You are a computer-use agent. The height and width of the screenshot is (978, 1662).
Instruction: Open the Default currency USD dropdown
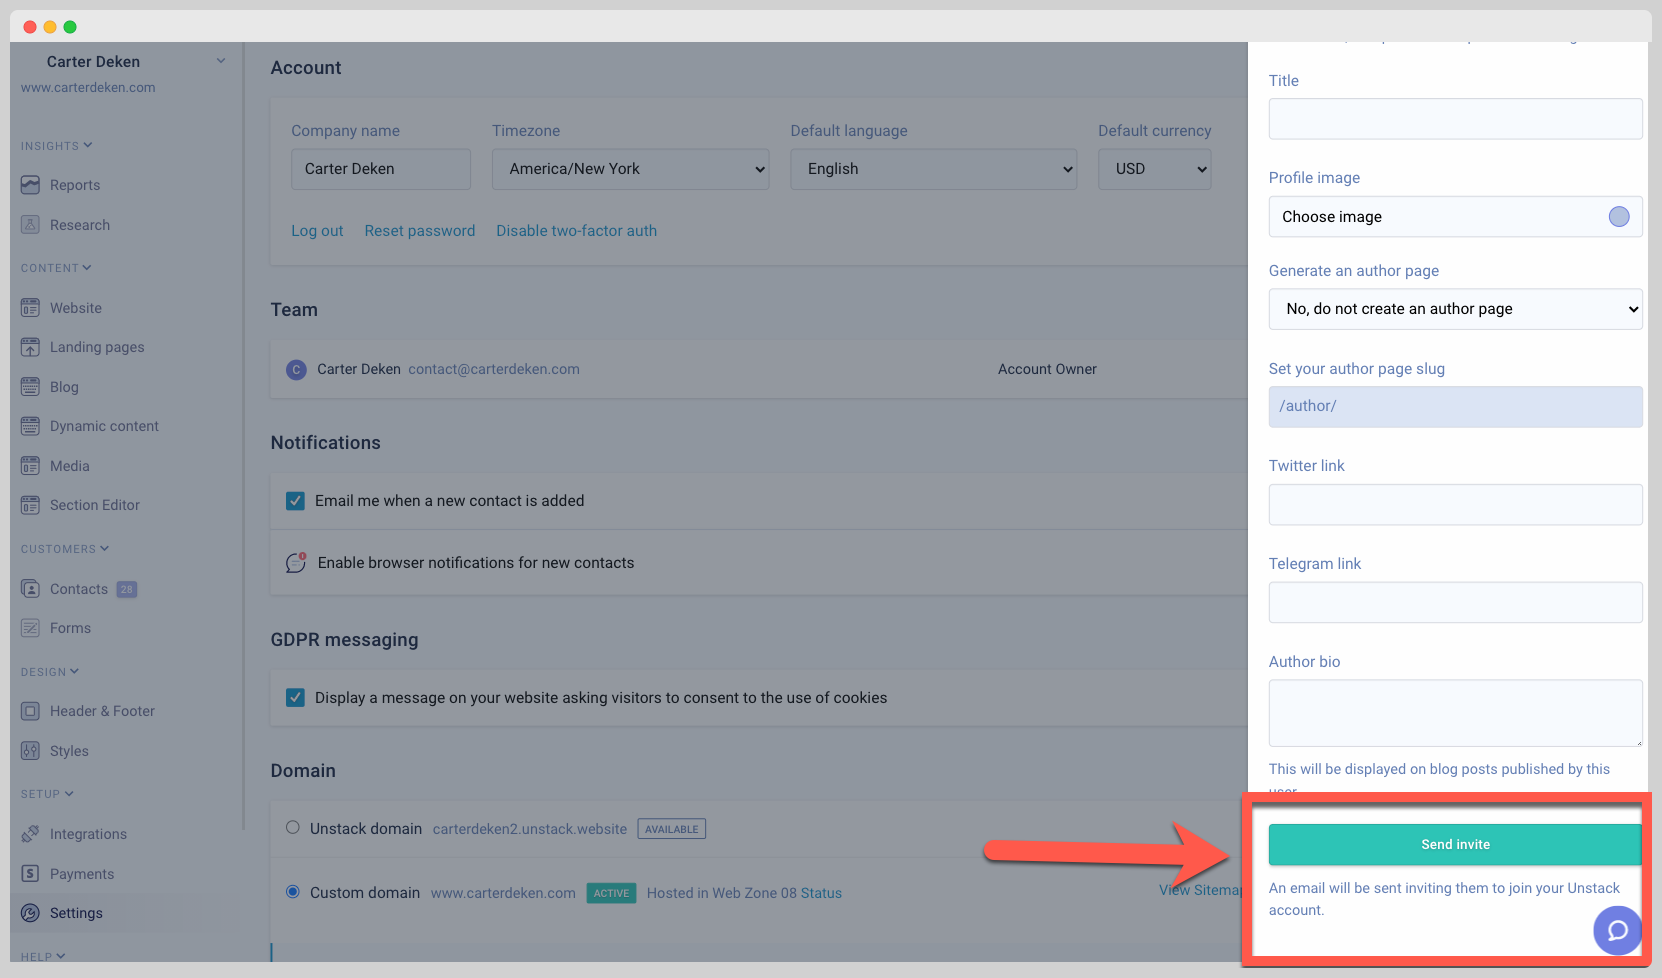[1154, 169]
